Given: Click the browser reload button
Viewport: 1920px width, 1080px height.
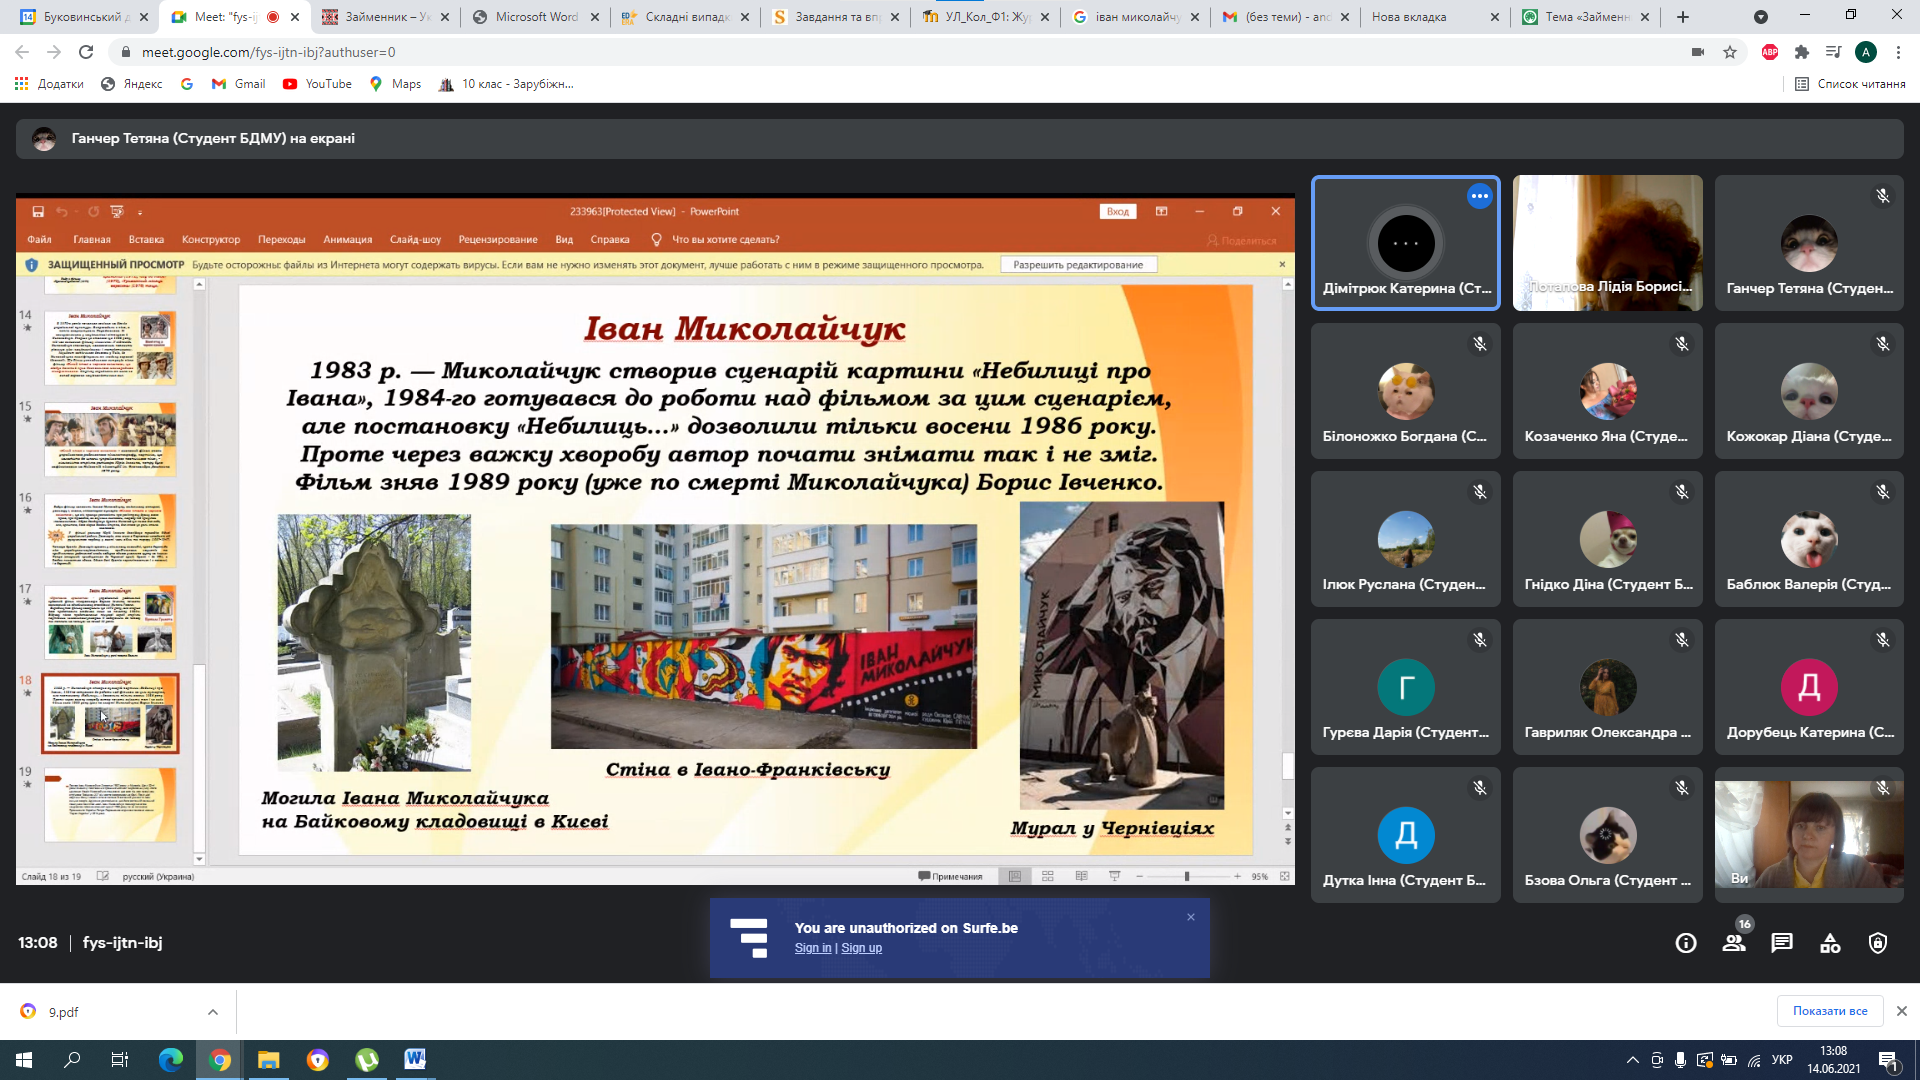Looking at the screenshot, I should 86,52.
